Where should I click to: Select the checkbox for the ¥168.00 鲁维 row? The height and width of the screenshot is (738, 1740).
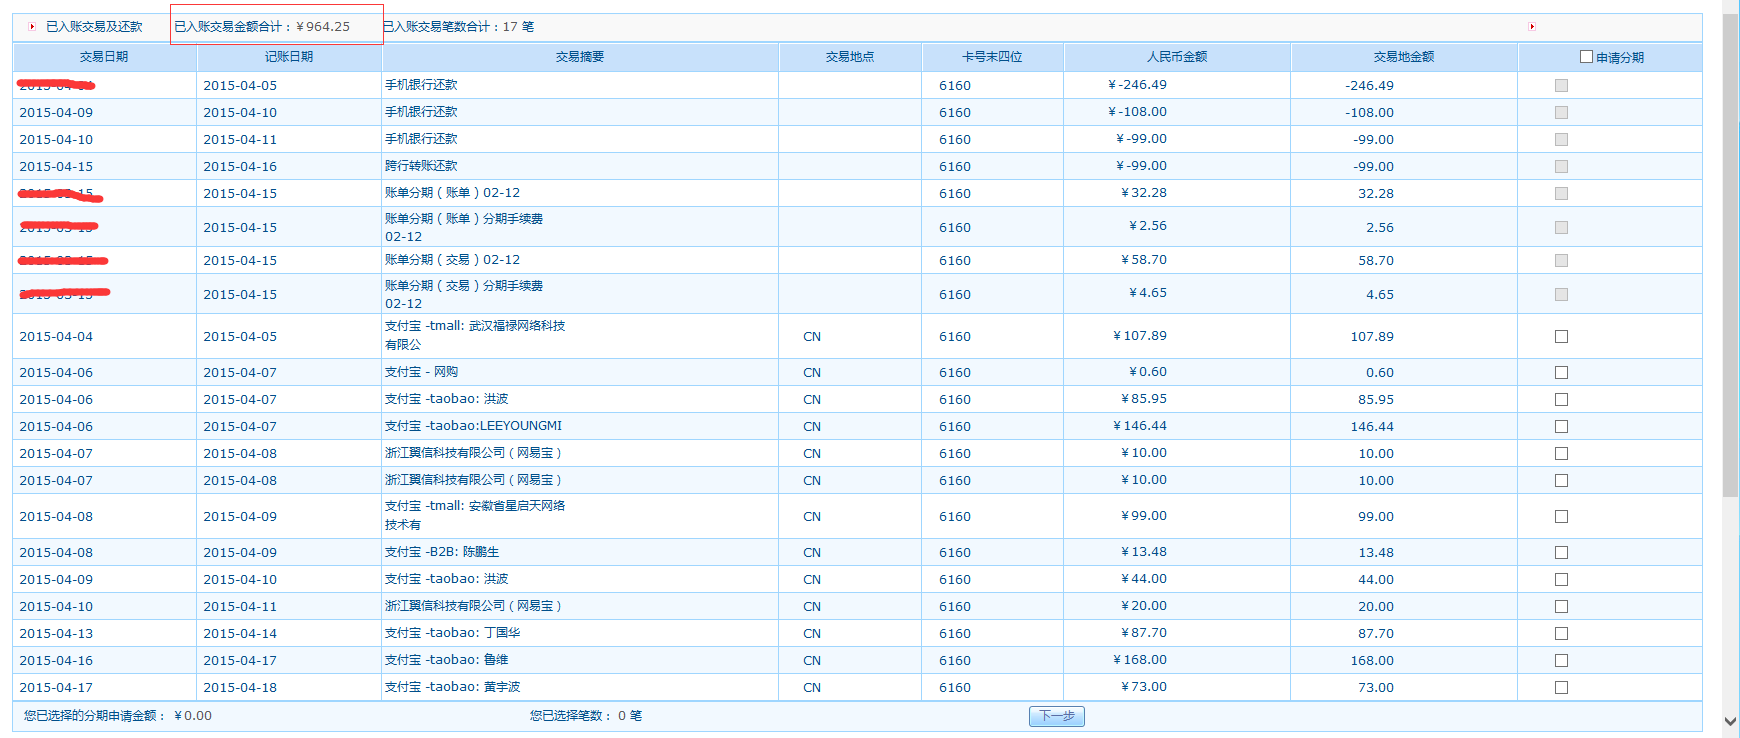pos(1561,661)
